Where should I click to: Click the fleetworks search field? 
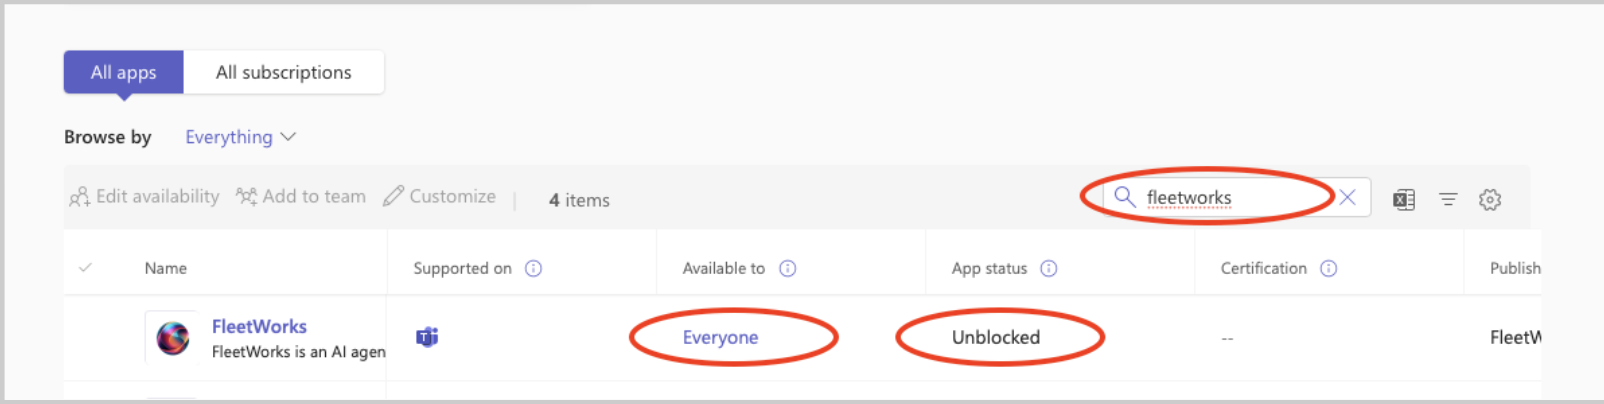click(1236, 197)
